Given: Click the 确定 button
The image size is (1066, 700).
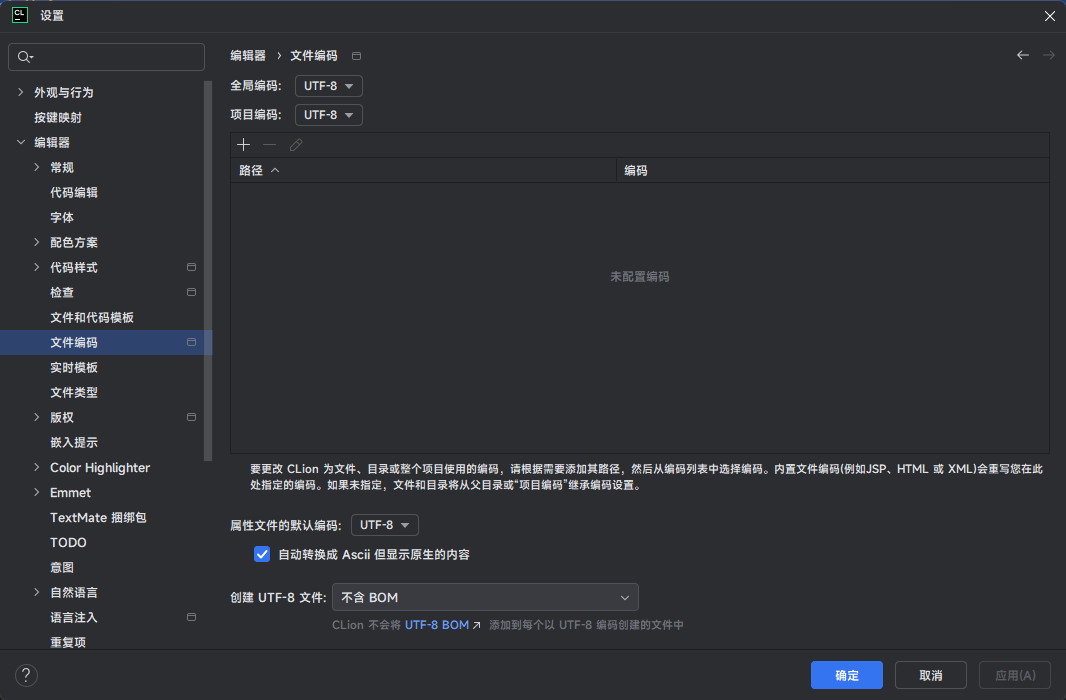Looking at the screenshot, I should [846, 675].
